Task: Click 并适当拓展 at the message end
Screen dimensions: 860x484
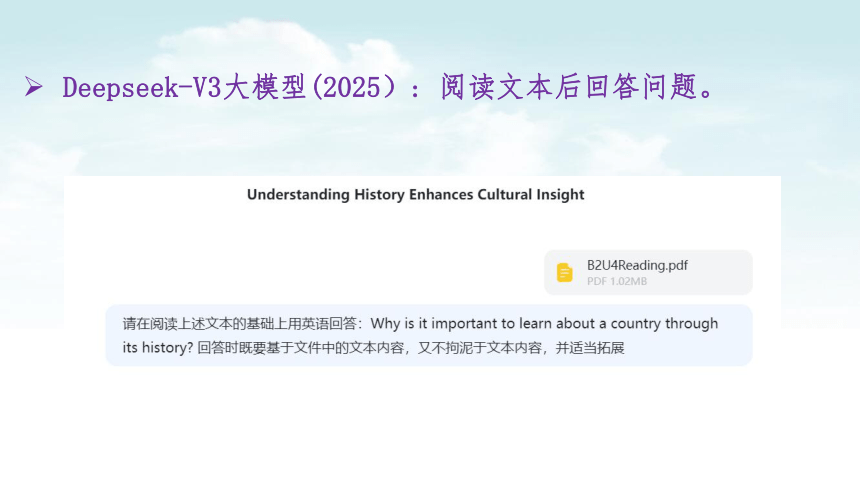Action: click(x=590, y=348)
